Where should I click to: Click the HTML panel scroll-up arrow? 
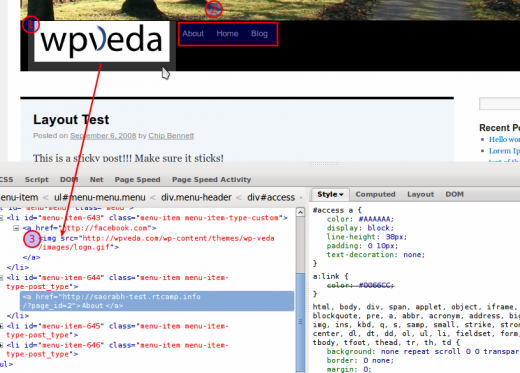[x=300, y=212]
